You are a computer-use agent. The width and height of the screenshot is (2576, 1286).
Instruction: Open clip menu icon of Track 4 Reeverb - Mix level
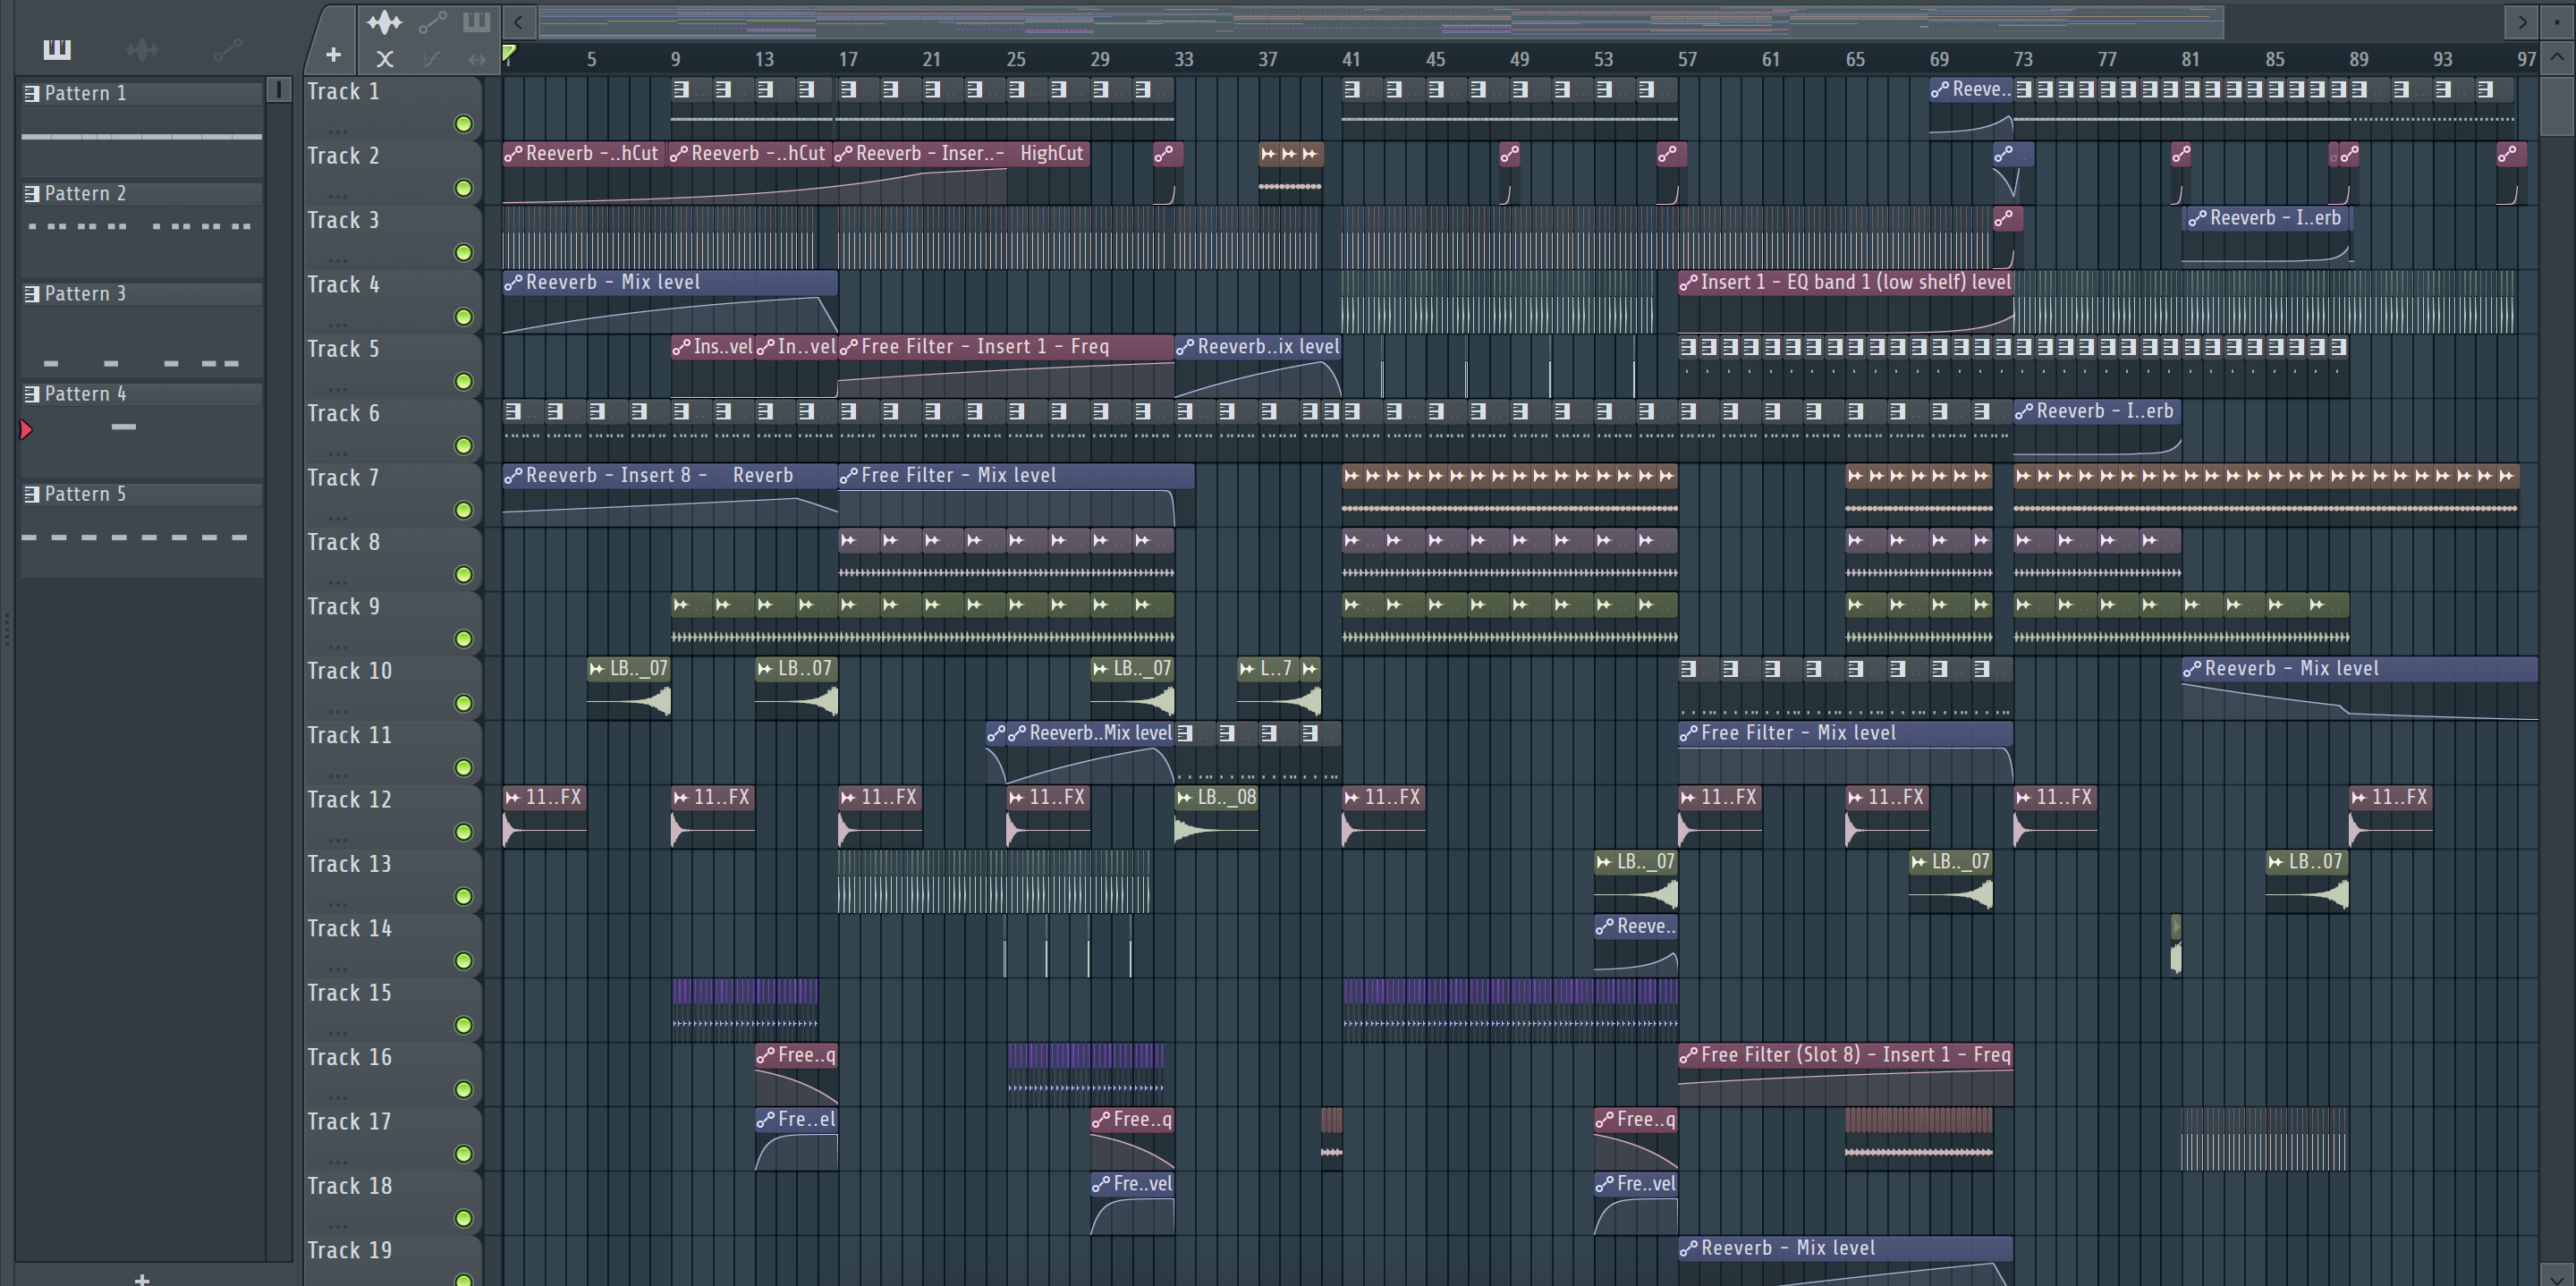[513, 283]
